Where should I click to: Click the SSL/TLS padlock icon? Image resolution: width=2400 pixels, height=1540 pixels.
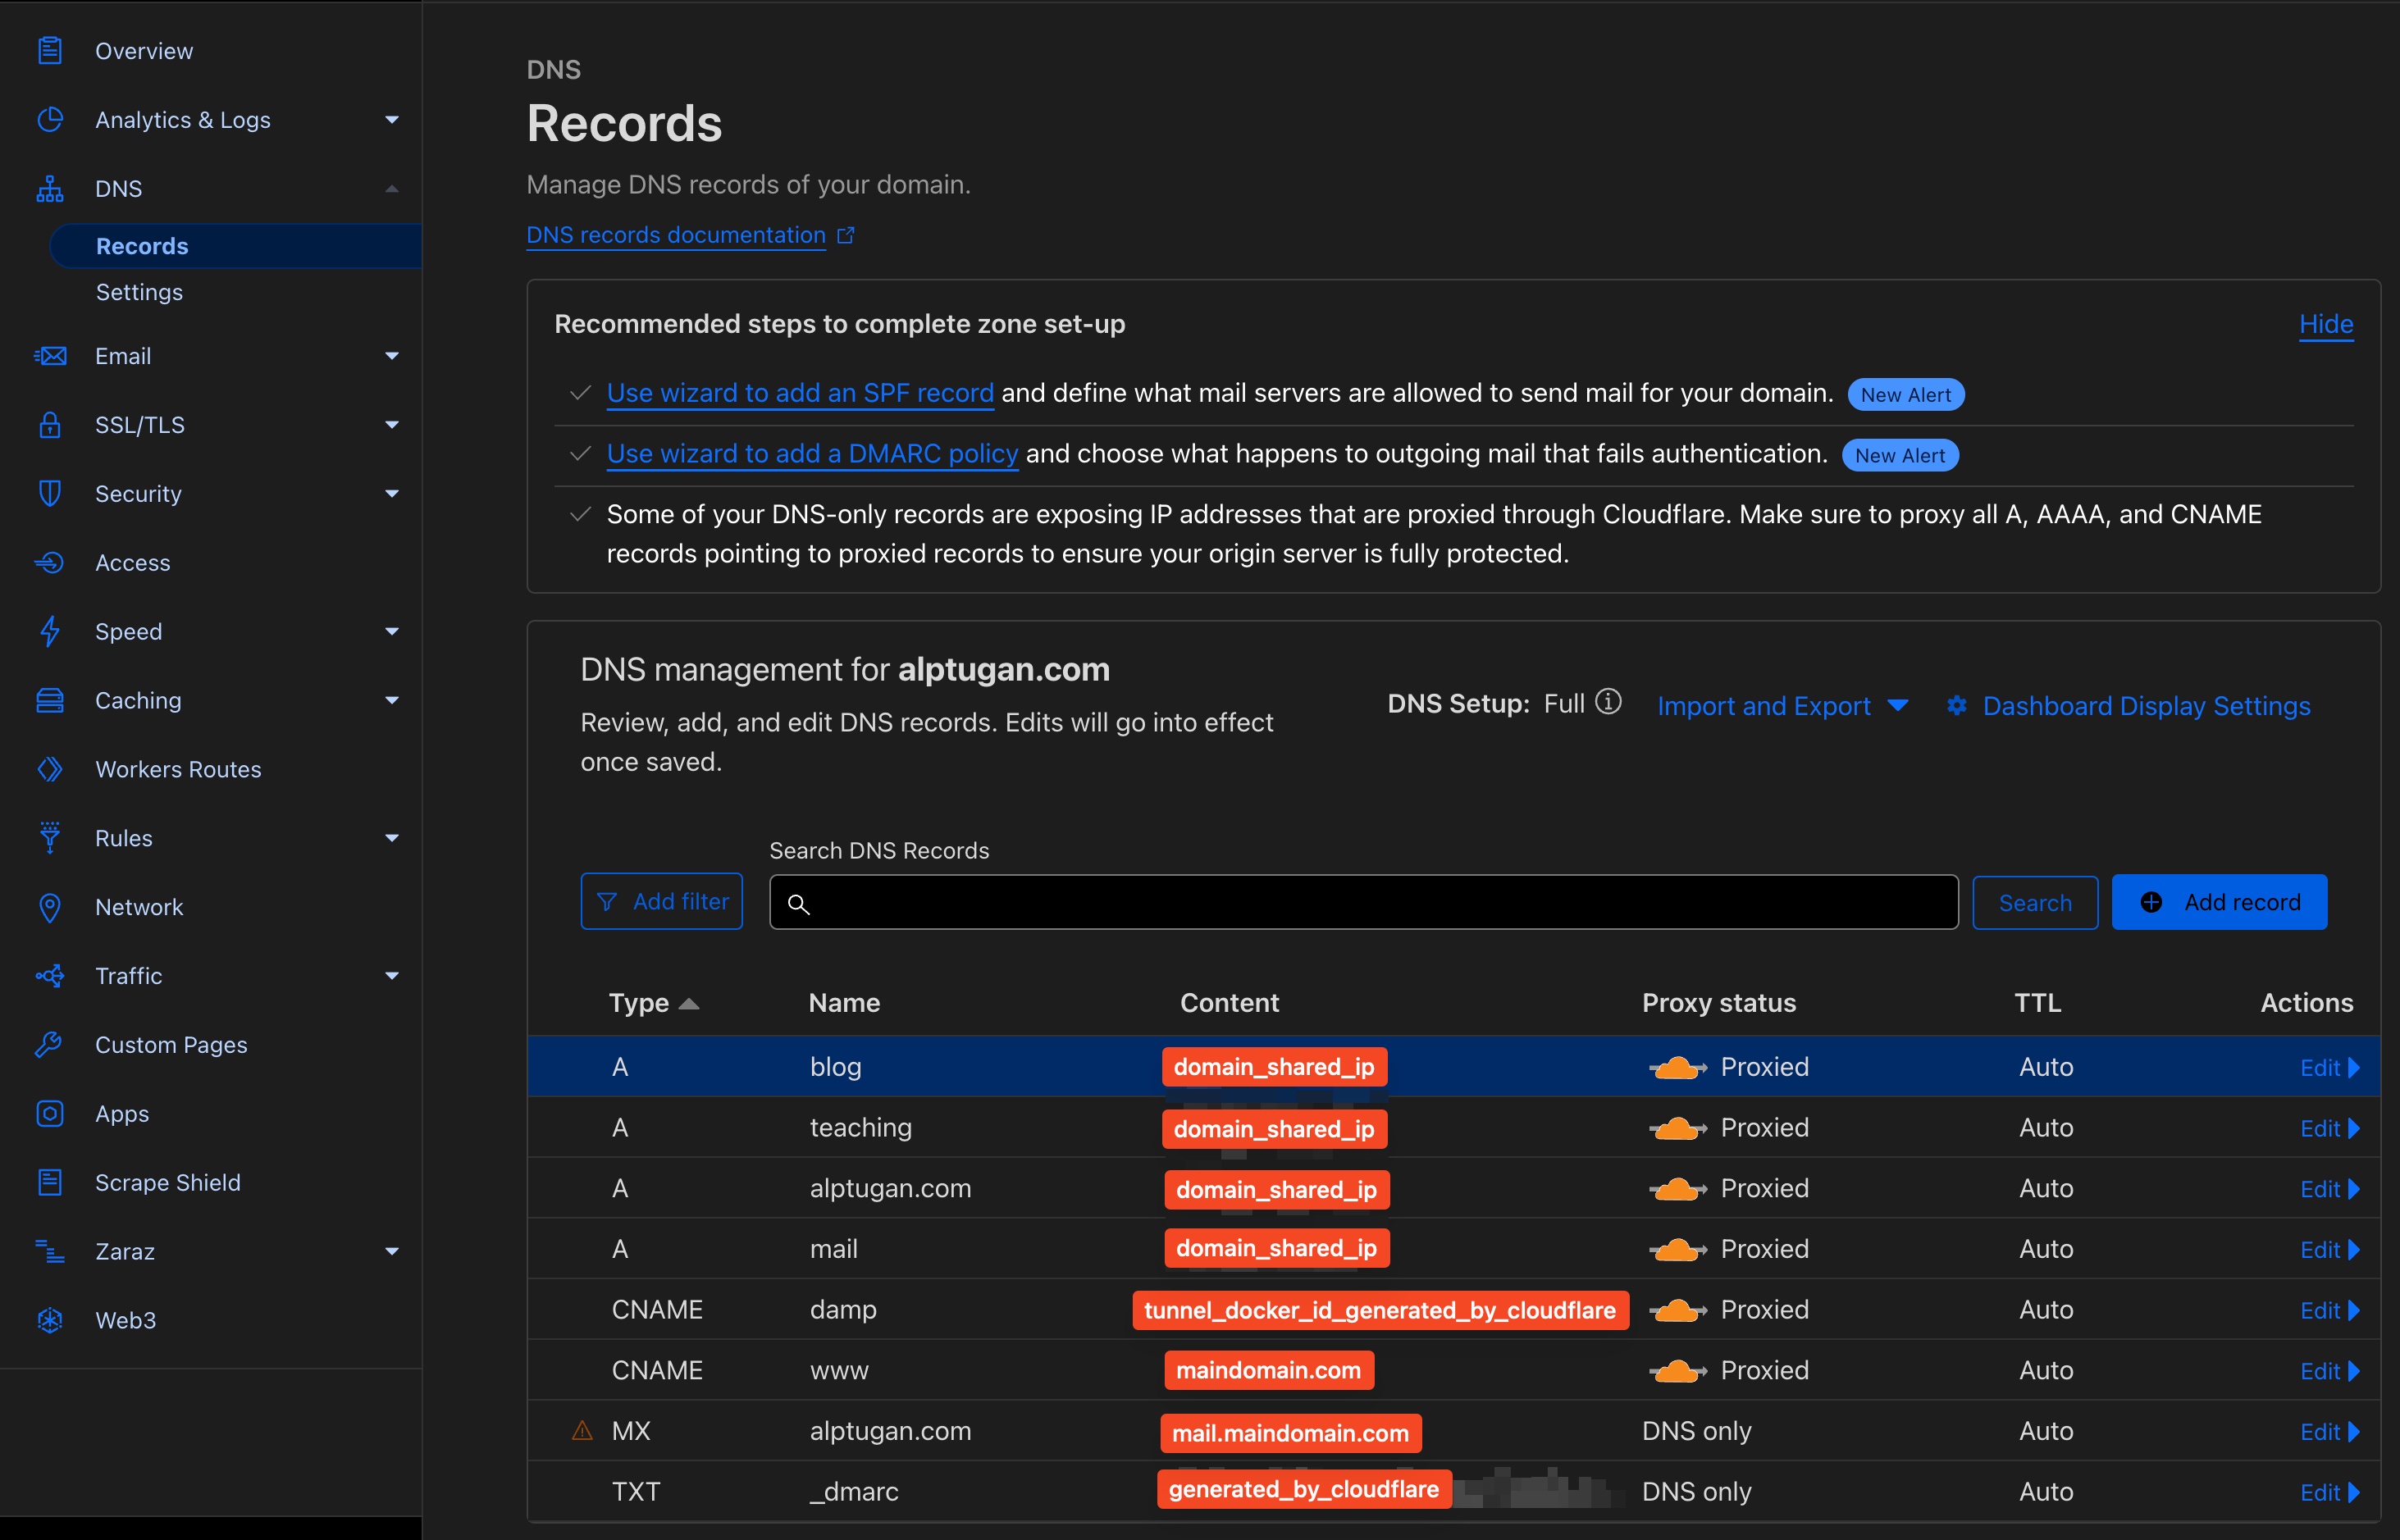click(50, 425)
